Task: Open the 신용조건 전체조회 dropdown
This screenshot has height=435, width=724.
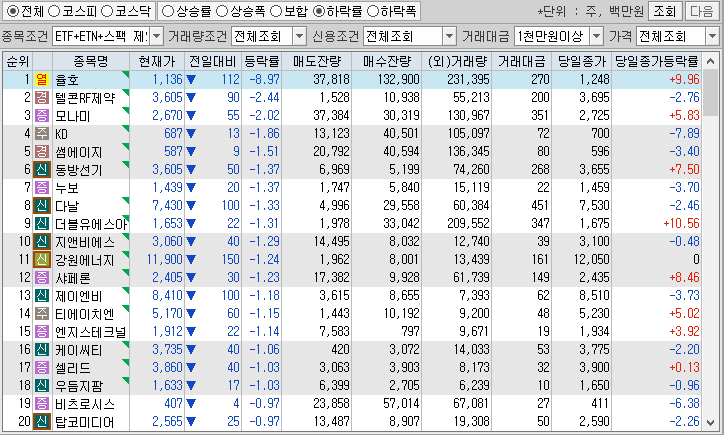Action: click(x=449, y=36)
